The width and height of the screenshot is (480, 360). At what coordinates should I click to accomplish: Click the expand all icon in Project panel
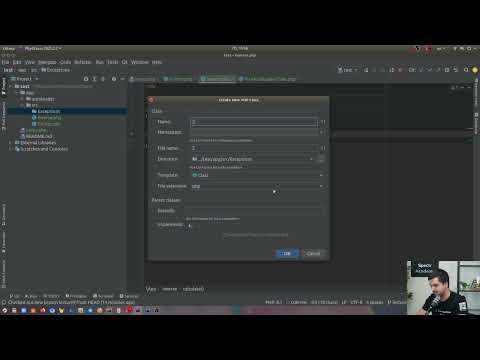pyautogui.click(x=94, y=79)
